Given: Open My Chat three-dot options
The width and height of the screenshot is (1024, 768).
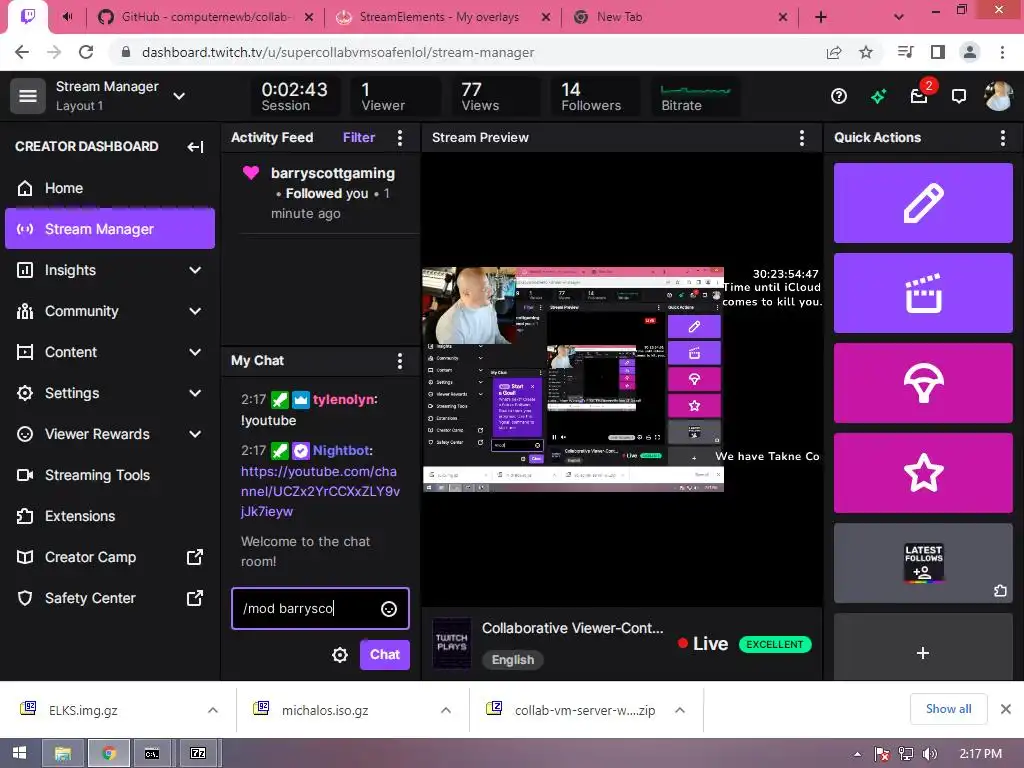Looking at the screenshot, I should click(400, 361).
